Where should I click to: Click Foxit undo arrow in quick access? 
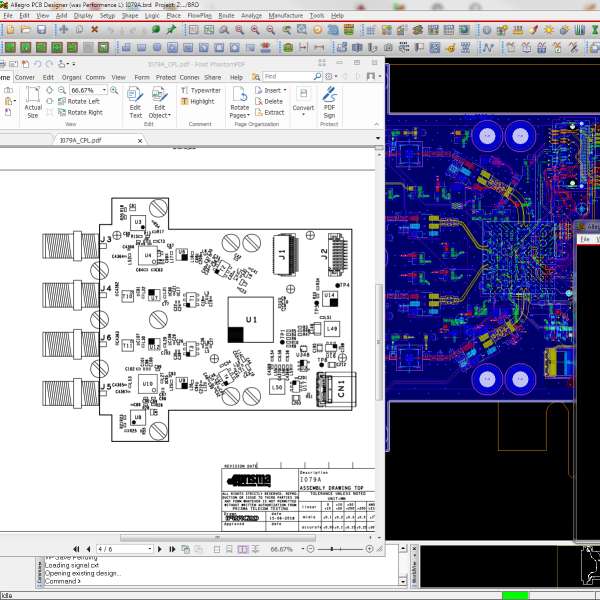(37, 64)
